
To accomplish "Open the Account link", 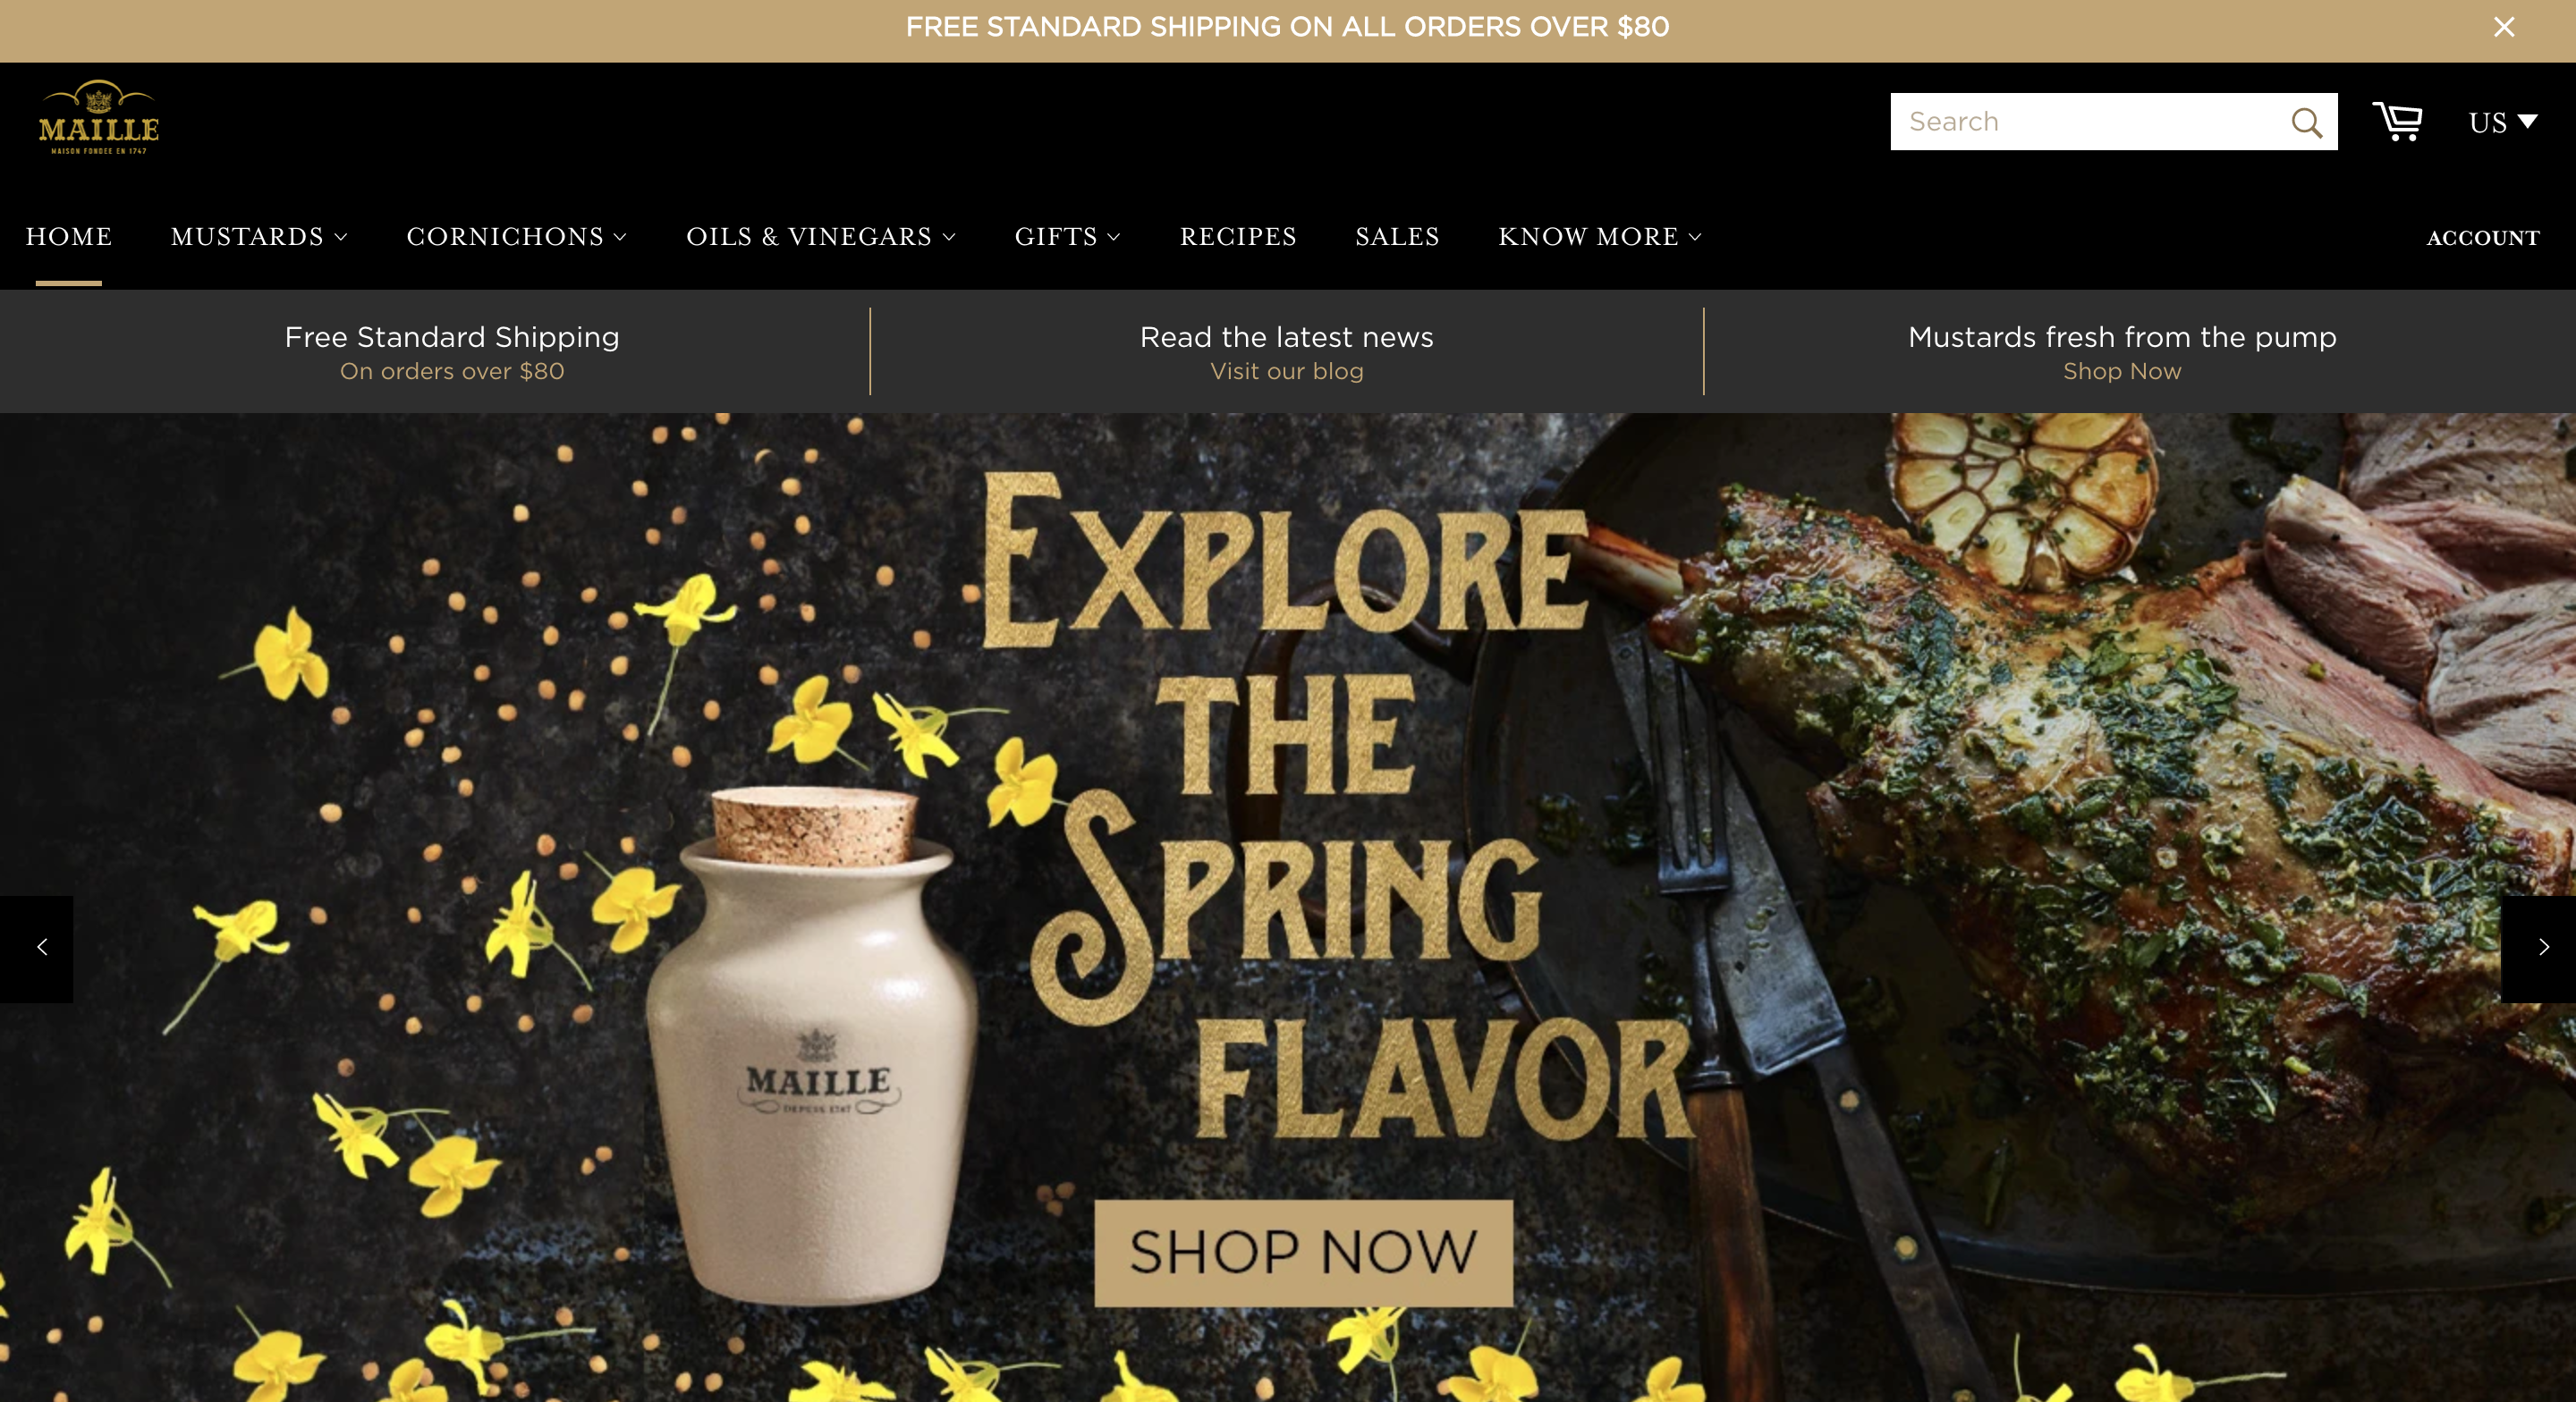I will [x=2483, y=238].
